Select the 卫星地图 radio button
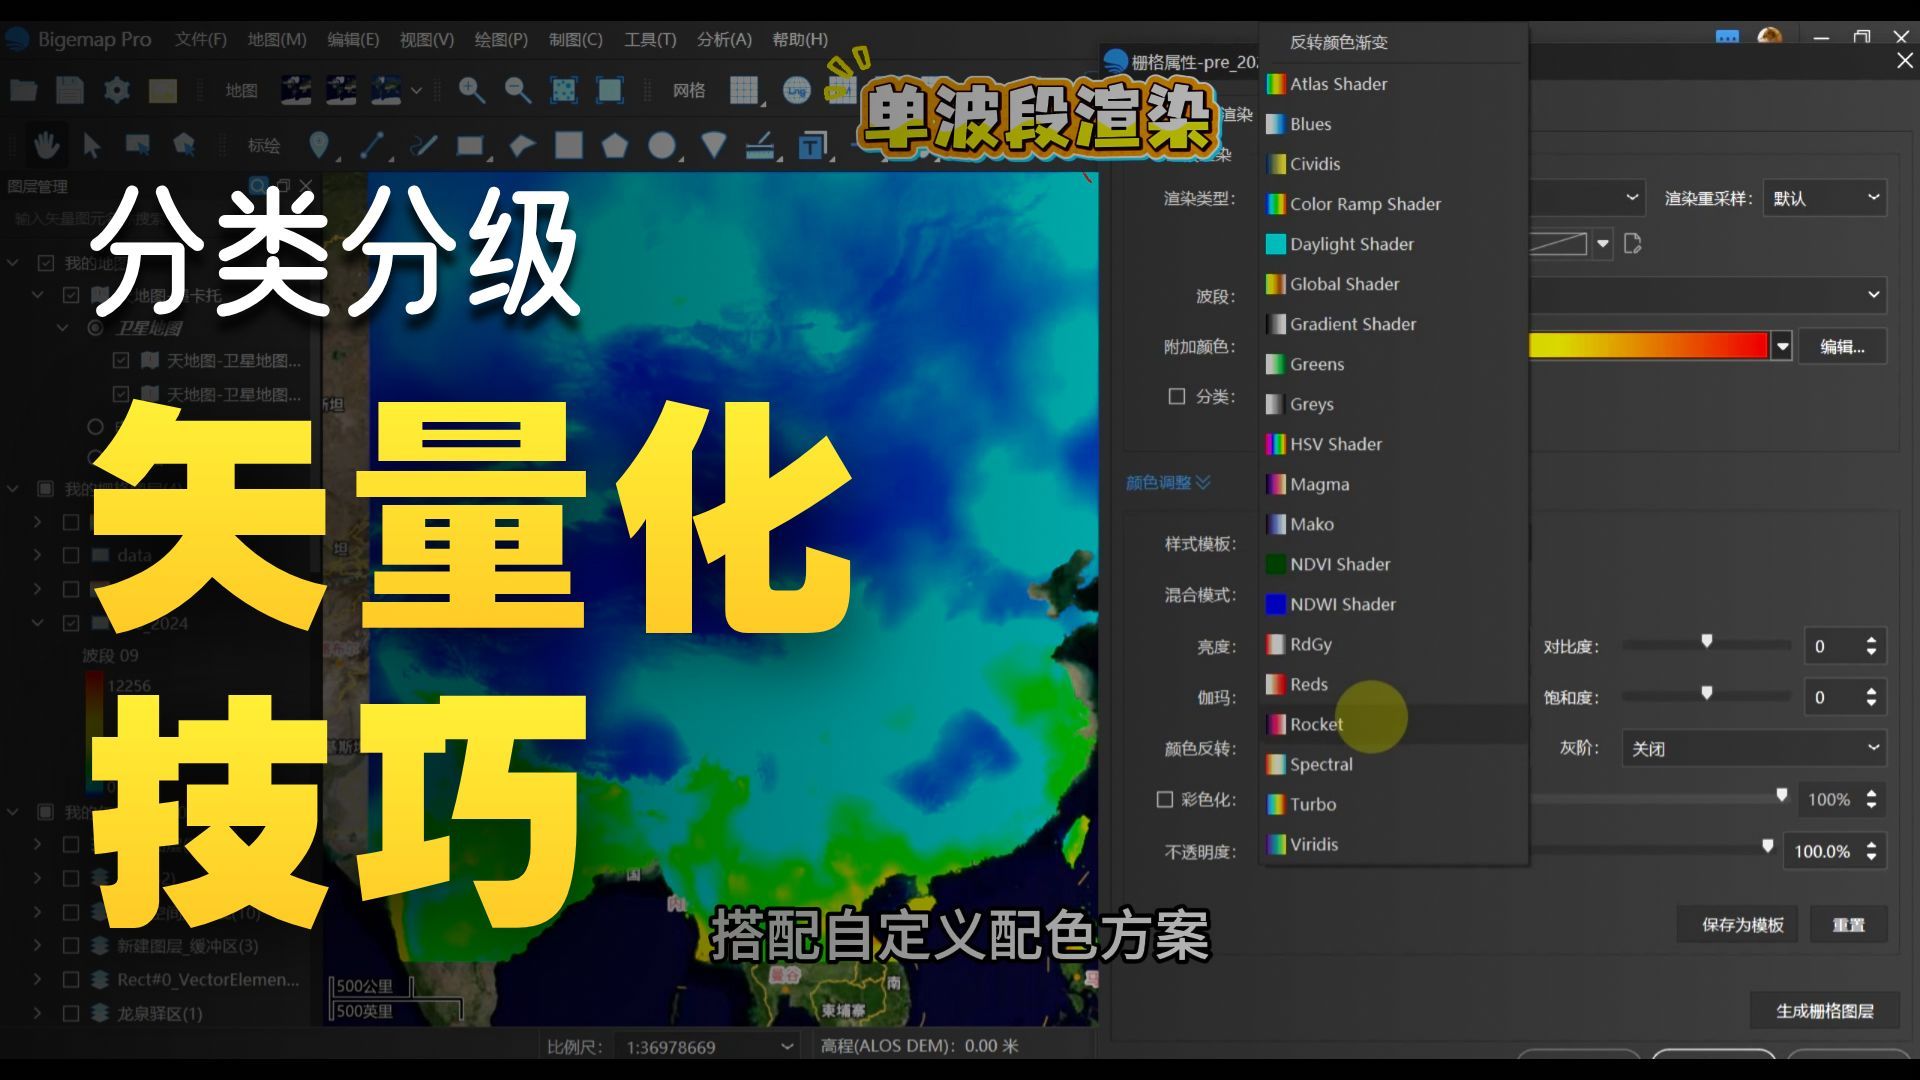Image resolution: width=1920 pixels, height=1080 pixels. (96, 328)
